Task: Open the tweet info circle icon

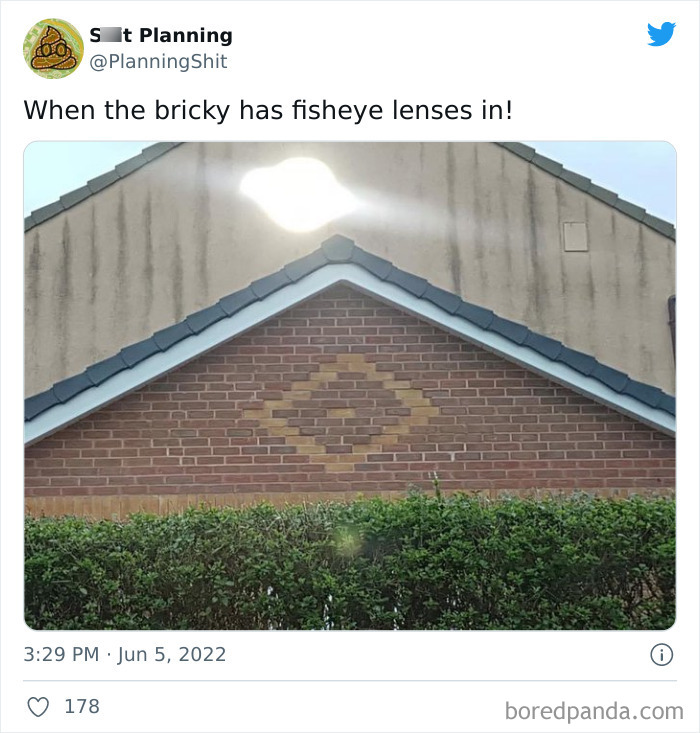Action: [x=661, y=654]
